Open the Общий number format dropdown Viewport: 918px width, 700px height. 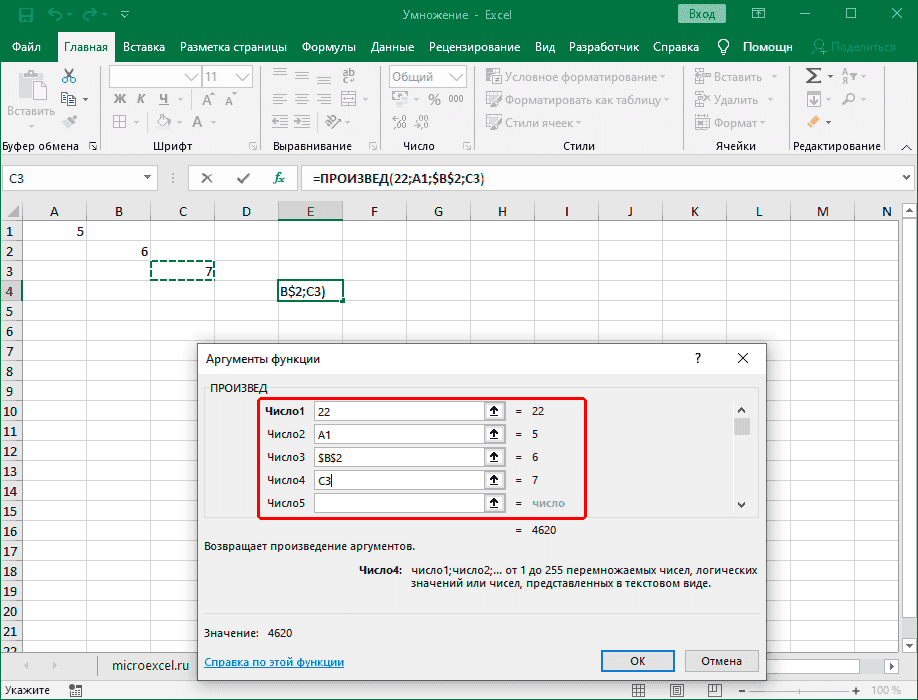(458, 75)
